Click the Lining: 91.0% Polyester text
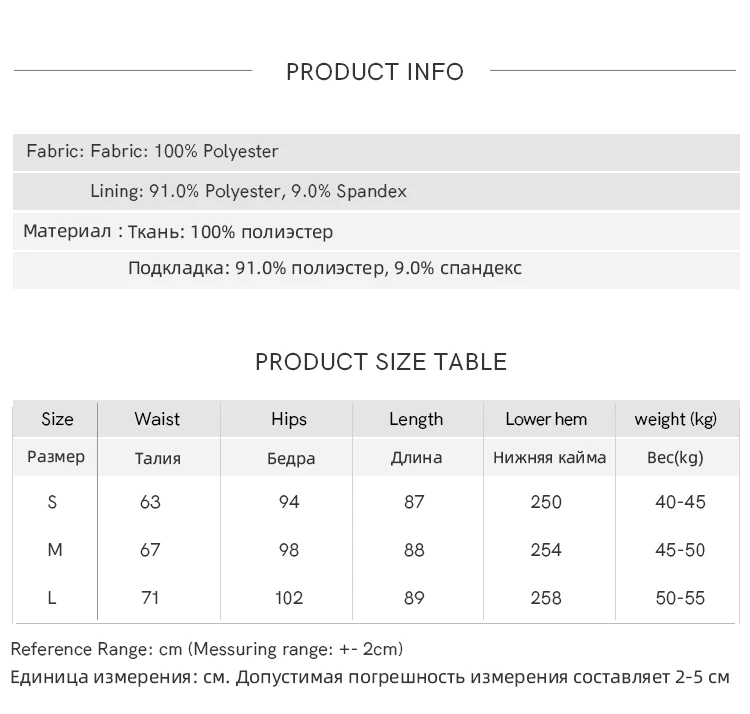This screenshot has height=714, width=750. tap(248, 191)
